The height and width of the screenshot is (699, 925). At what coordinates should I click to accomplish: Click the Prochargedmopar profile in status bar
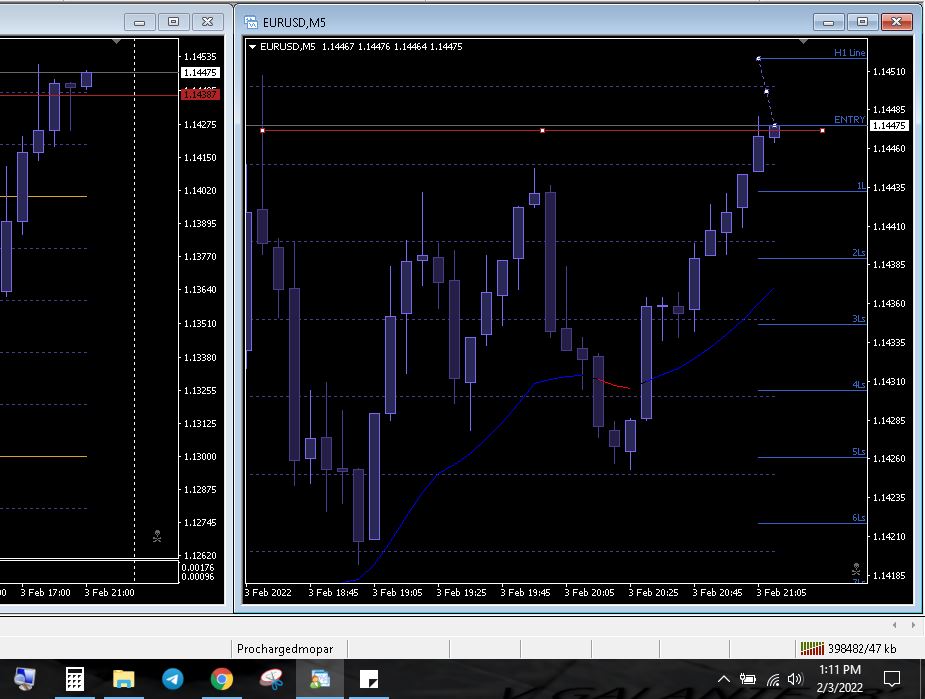pos(285,648)
